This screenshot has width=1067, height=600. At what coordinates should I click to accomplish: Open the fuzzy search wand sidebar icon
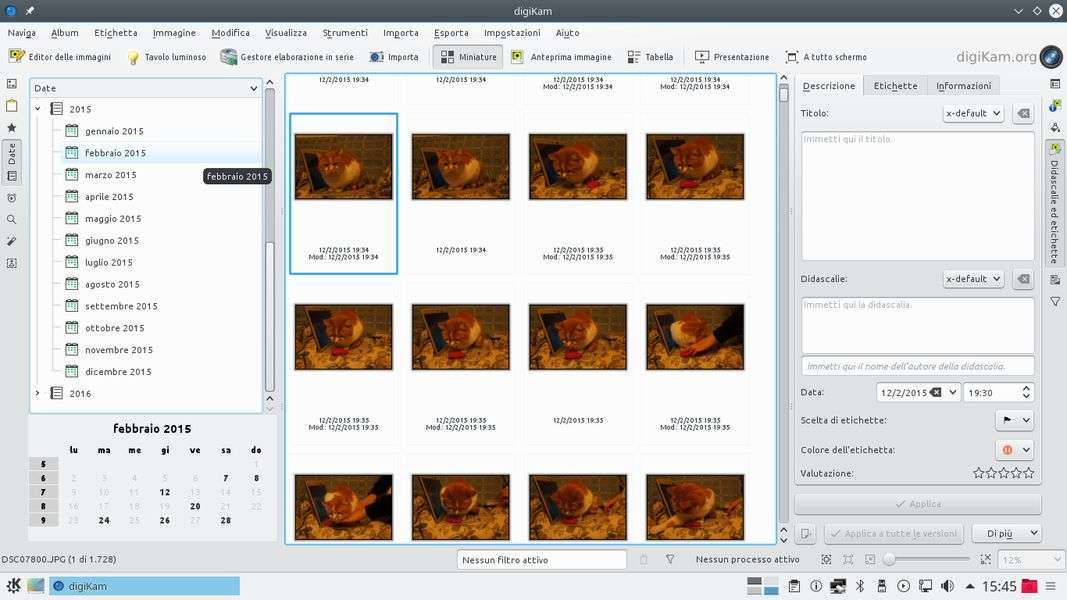click(12, 241)
